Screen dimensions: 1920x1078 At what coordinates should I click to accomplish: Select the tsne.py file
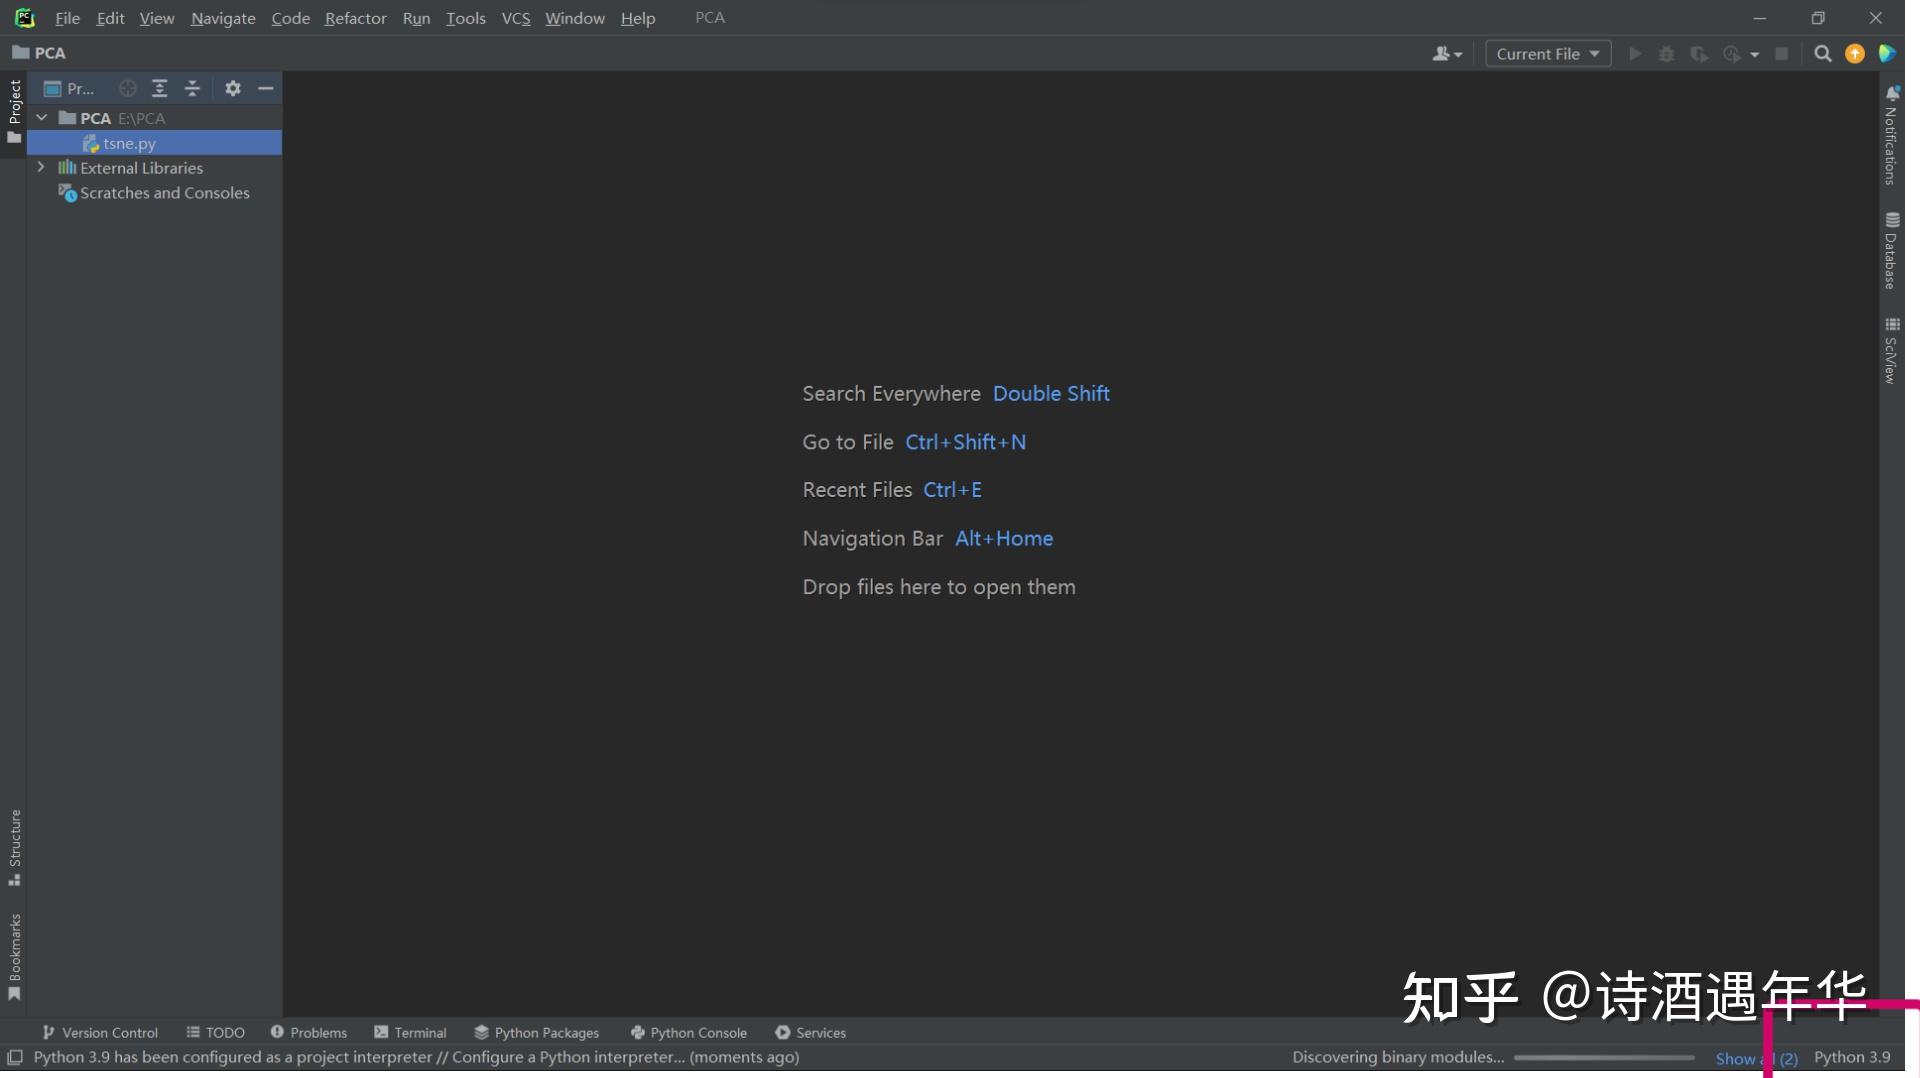[129, 143]
